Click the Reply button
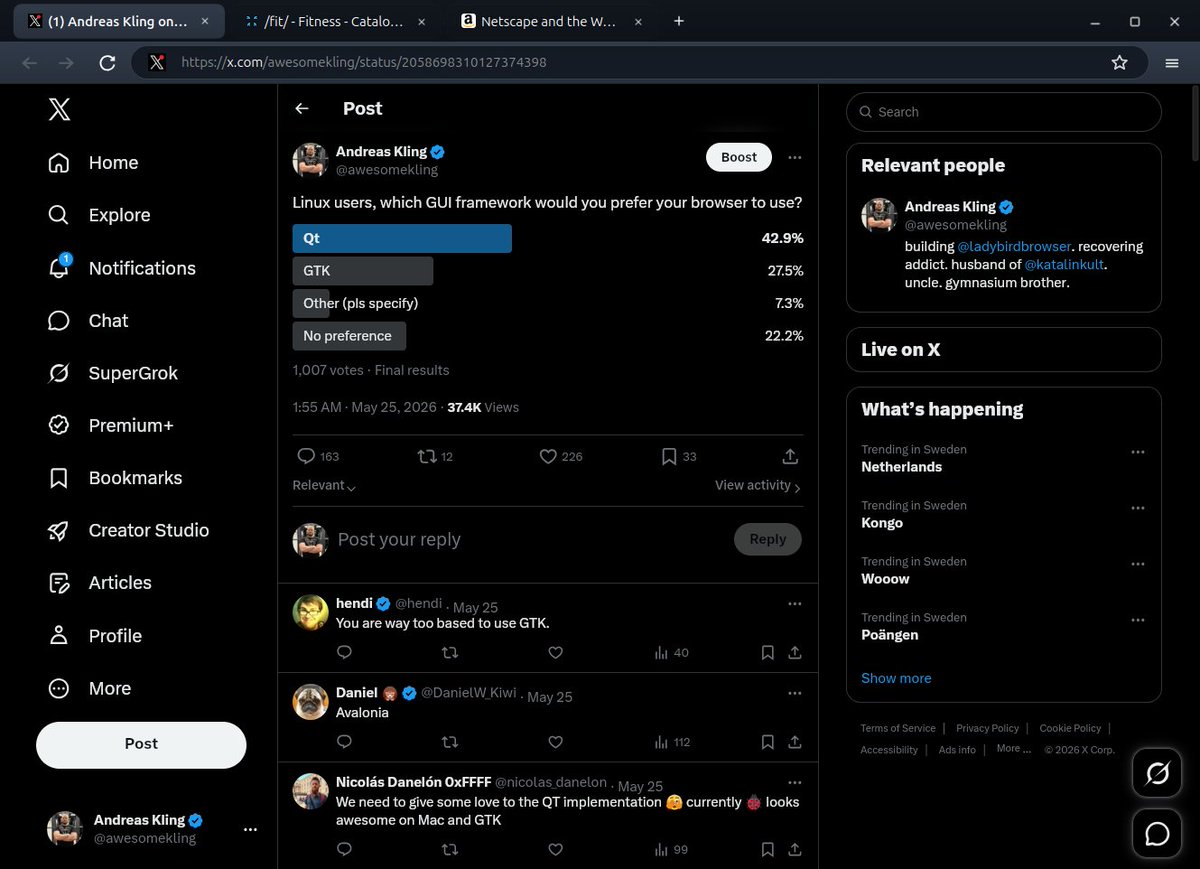Viewport: 1200px width, 869px height. click(768, 539)
